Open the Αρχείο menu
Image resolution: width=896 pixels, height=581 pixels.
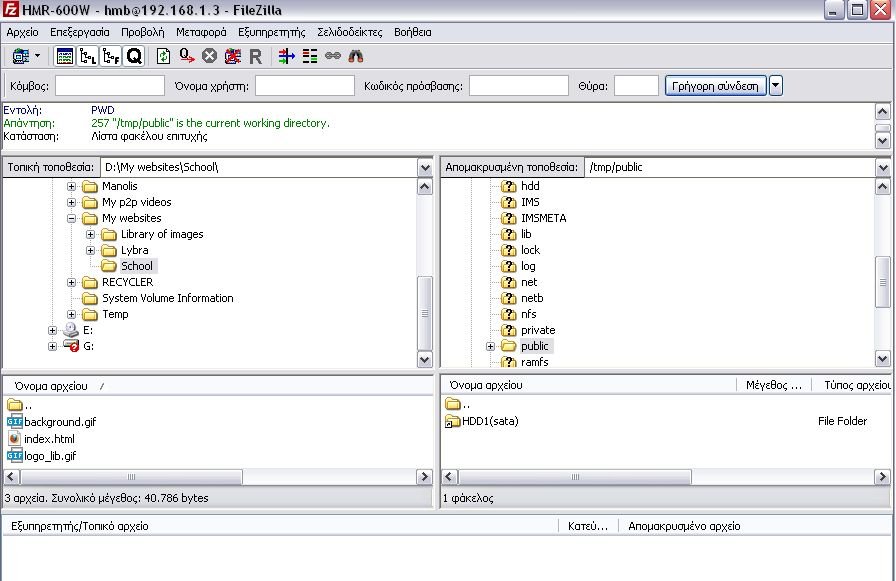[x=23, y=32]
